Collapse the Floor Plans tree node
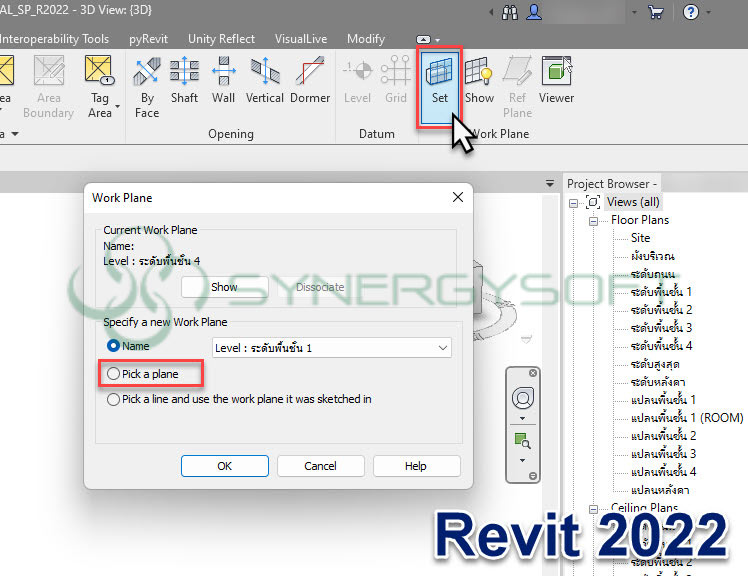748x576 pixels. (593, 221)
